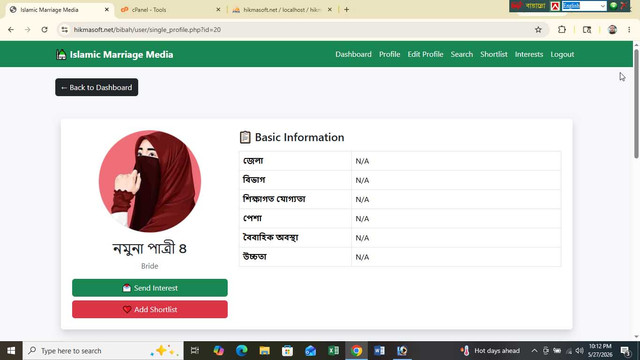640x360 pixels.
Task: Close the cPanel - Tools tab
Action: coord(218,10)
